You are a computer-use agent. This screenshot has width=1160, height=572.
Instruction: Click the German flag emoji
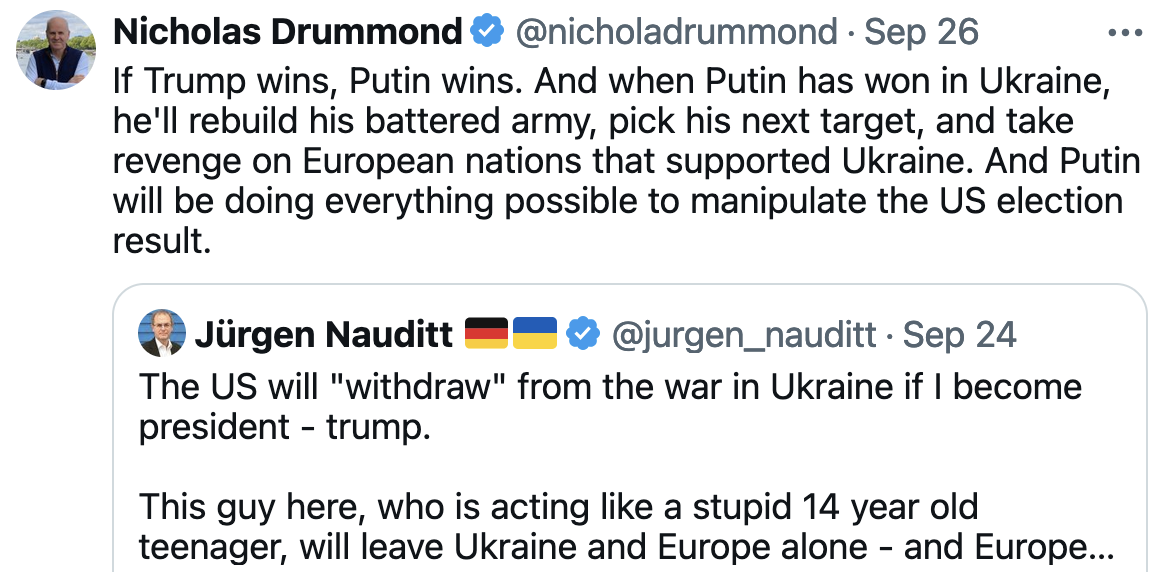(x=487, y=333)
